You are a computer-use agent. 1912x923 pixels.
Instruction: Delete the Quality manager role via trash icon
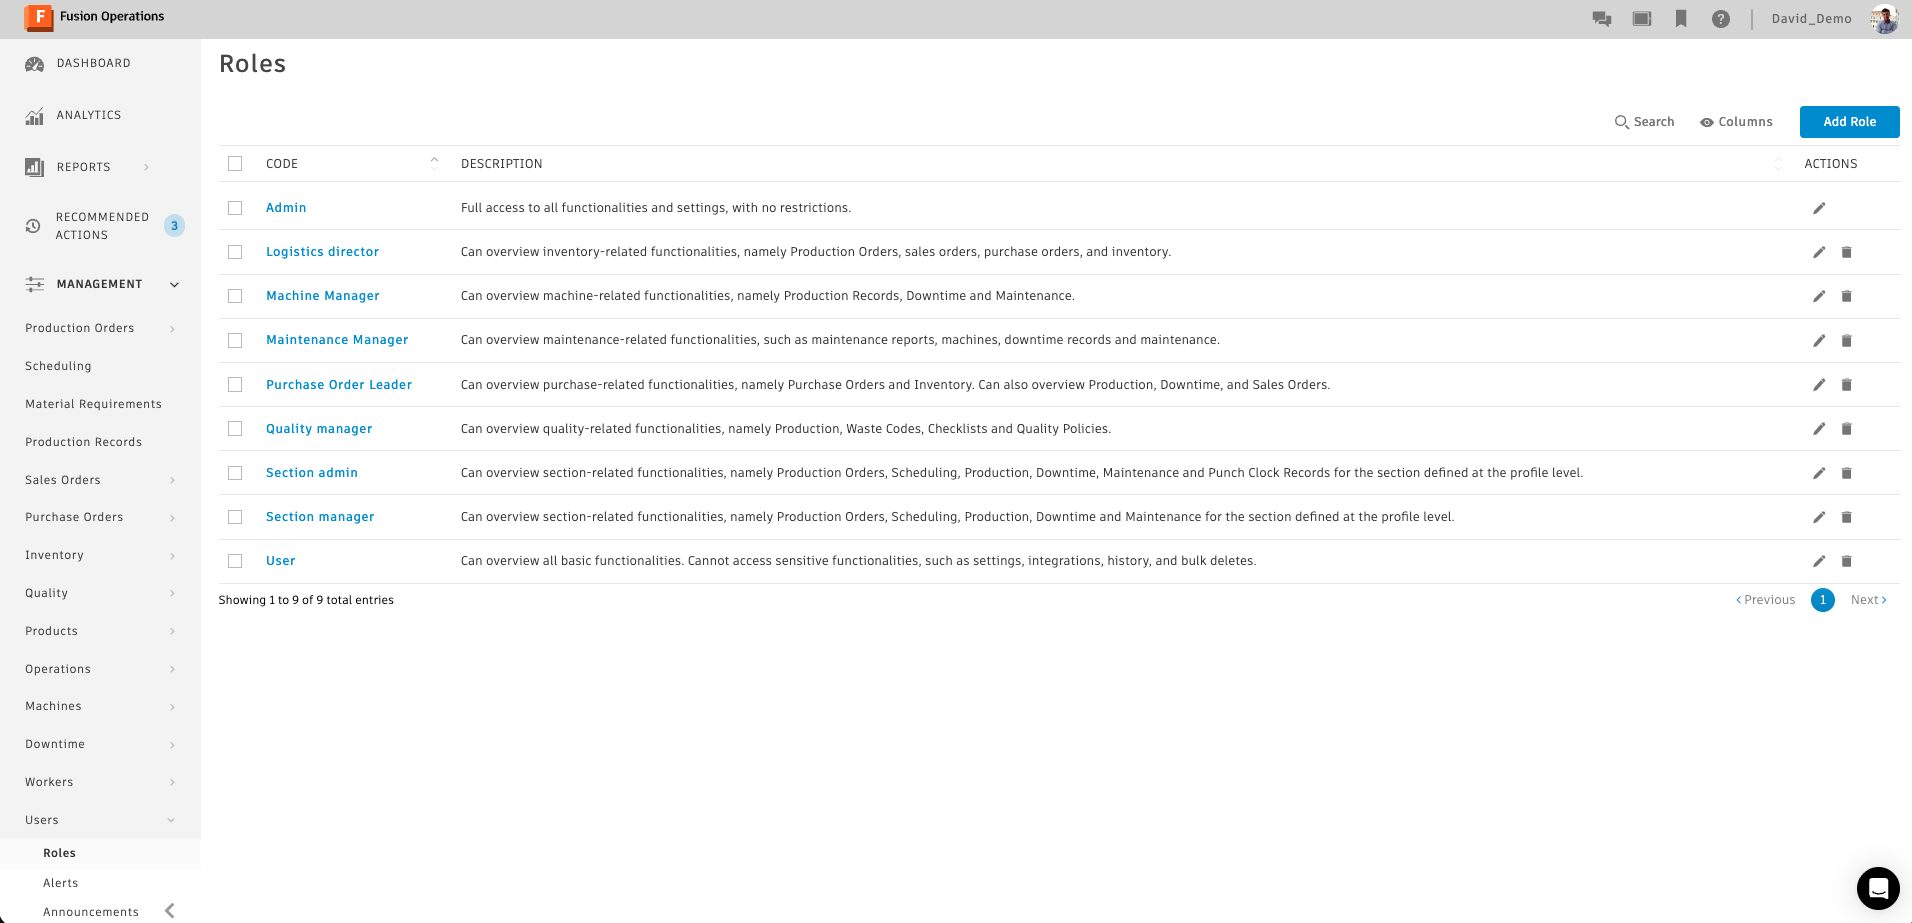(x=1846, y=429)
